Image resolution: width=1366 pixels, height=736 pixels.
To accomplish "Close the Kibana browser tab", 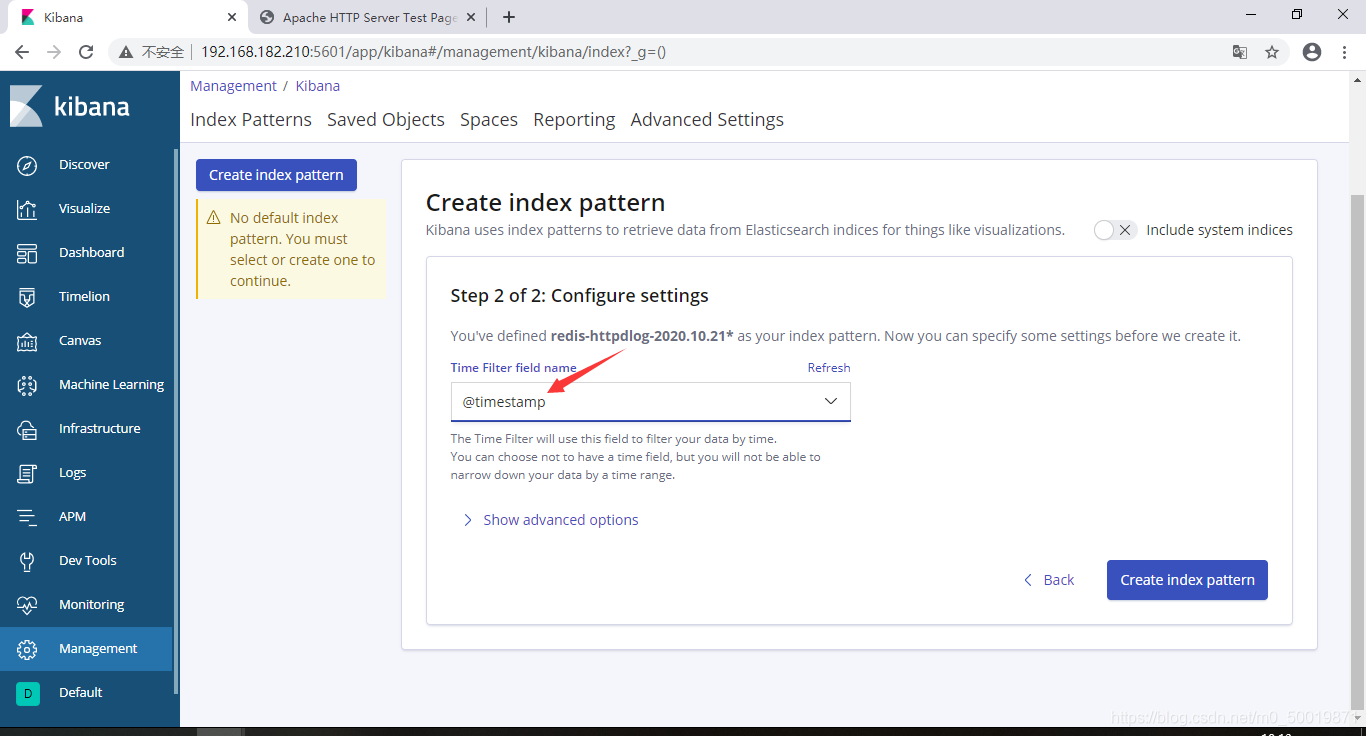I will click(232, 17).
